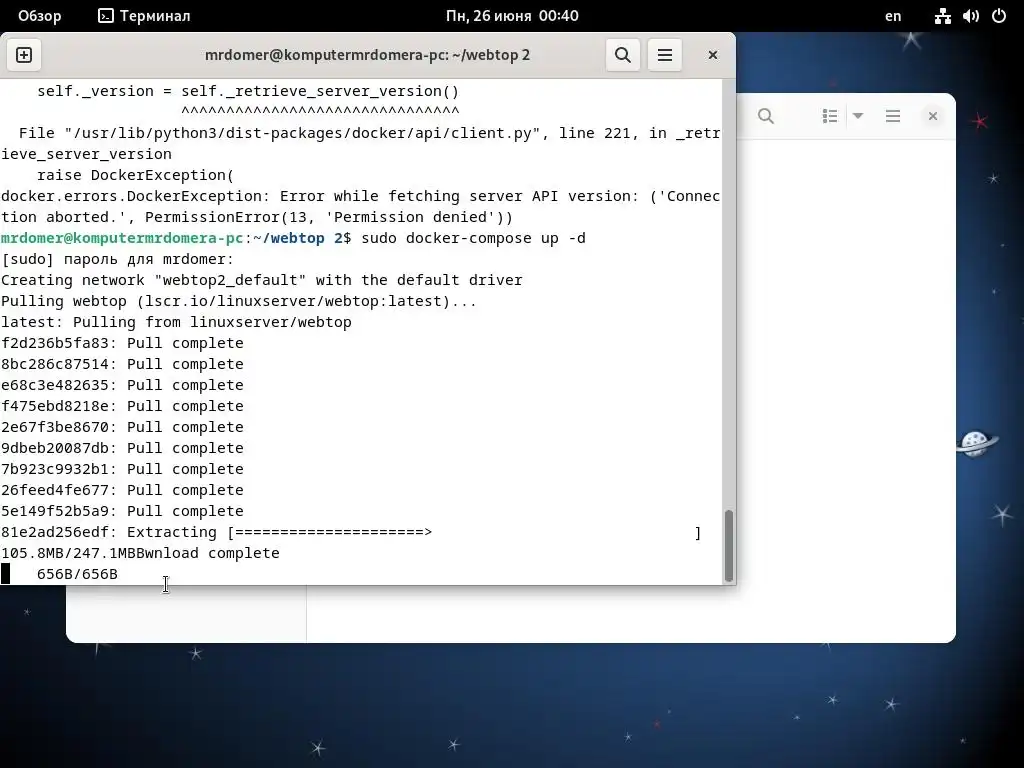
Task: Click the line '2e67f3be8670: Pull complete'
Action: (x=122, y=426)
